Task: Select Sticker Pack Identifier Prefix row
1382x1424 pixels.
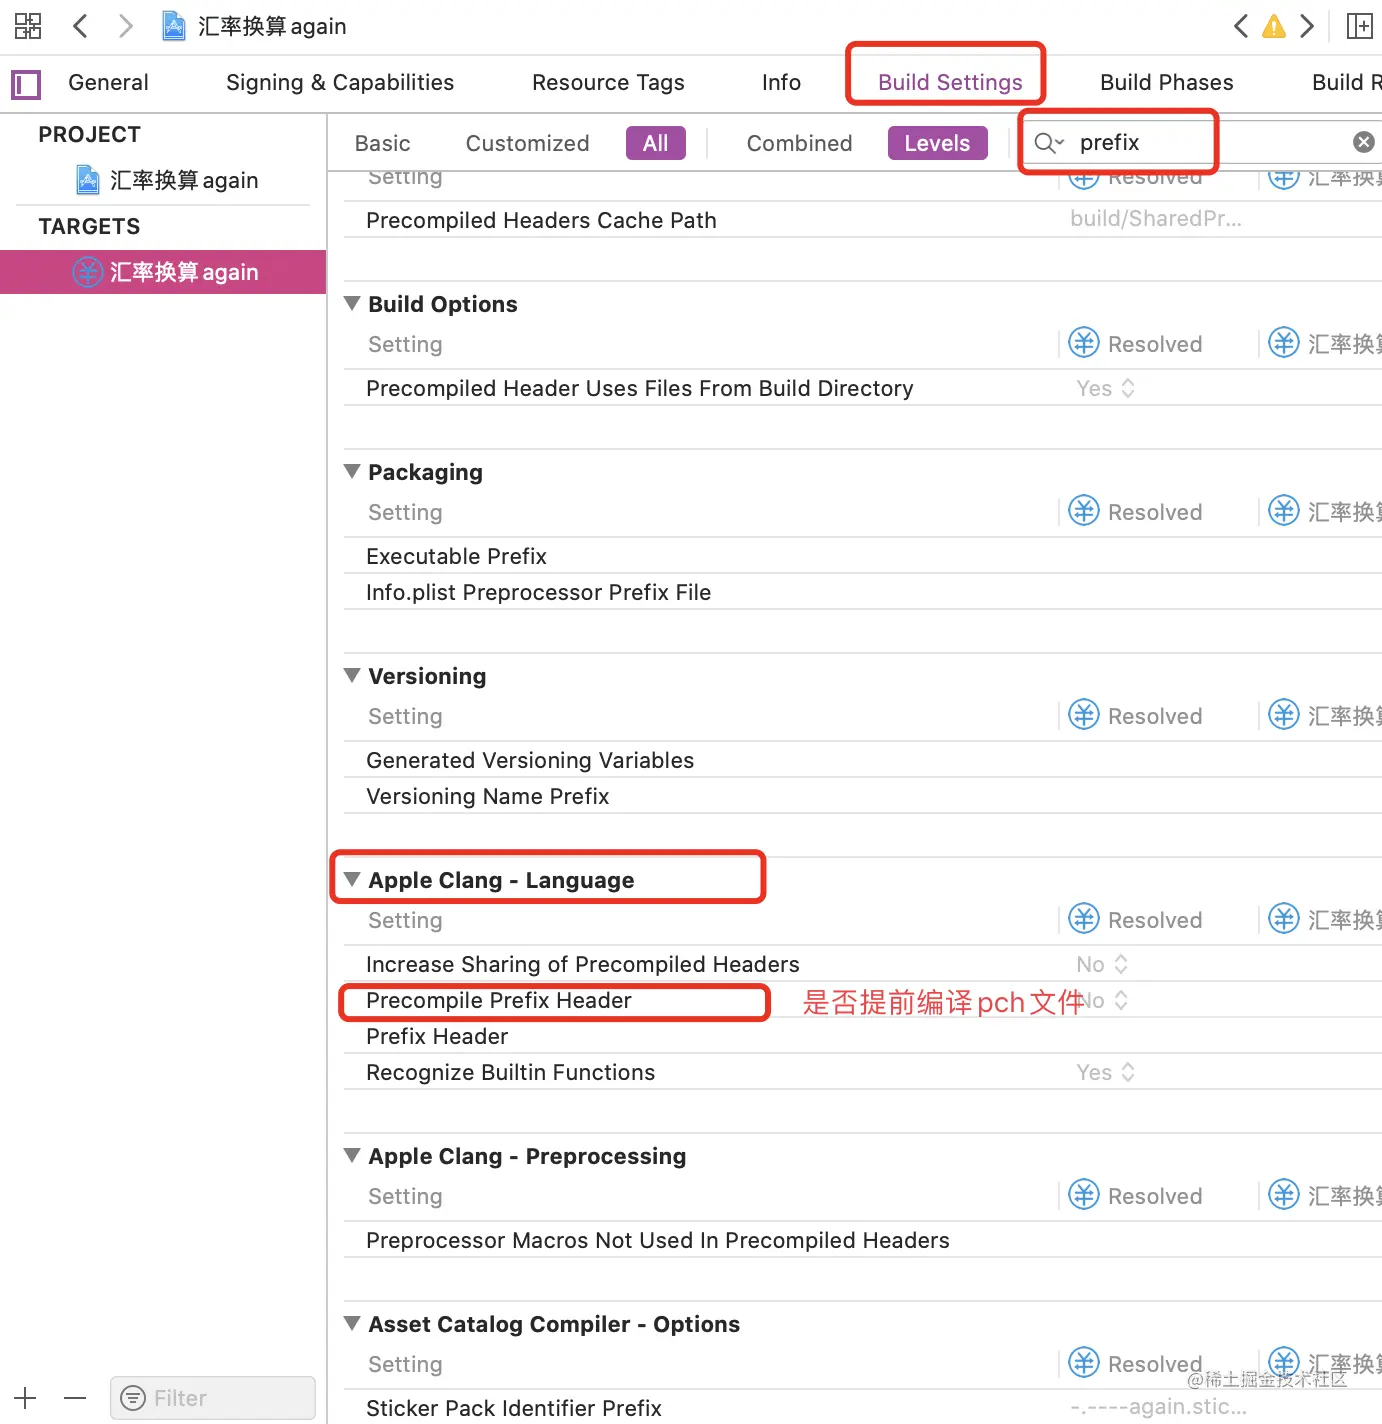Action: [862, 1408]
